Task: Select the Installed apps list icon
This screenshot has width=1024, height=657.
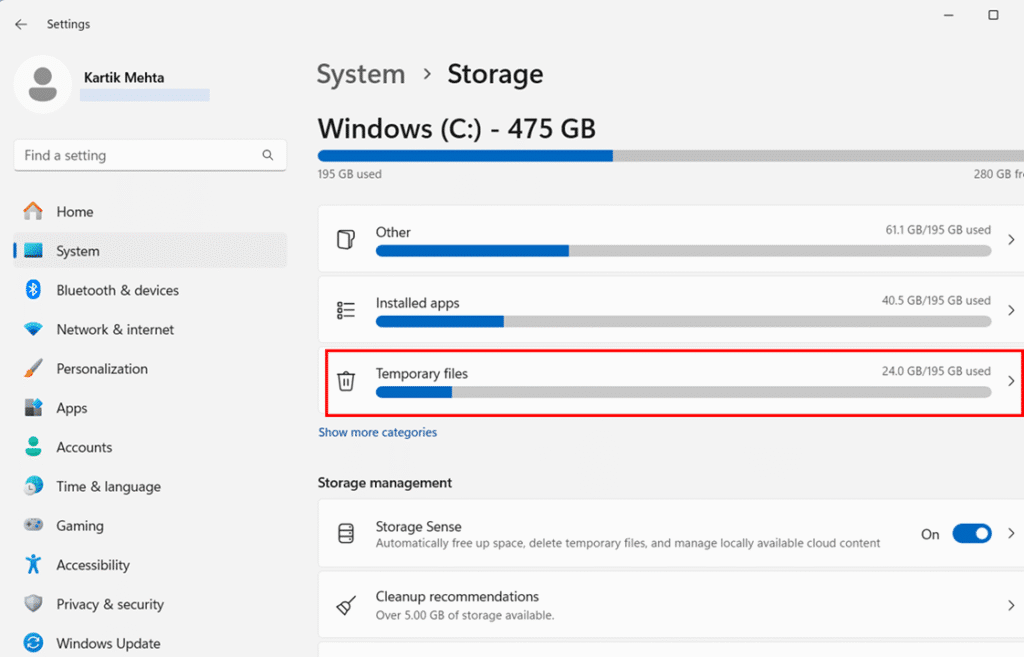Action: coord(346,310)
